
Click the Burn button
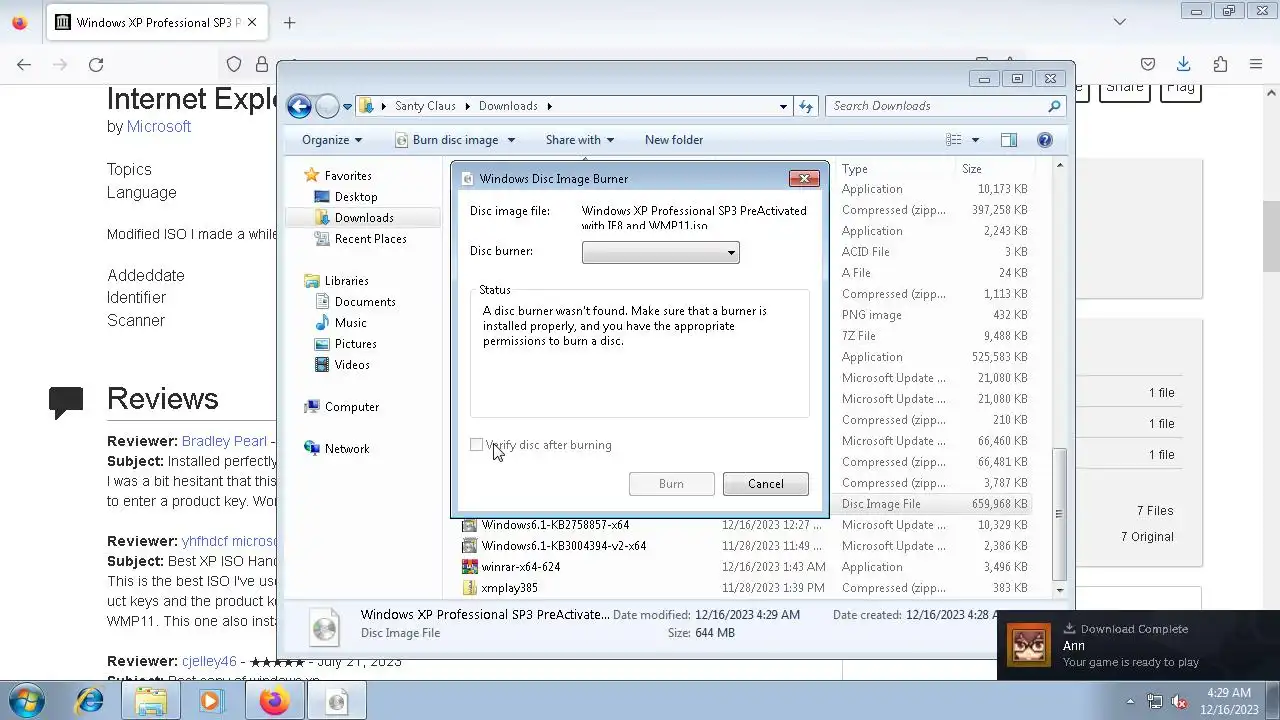(x=671, y=484)
